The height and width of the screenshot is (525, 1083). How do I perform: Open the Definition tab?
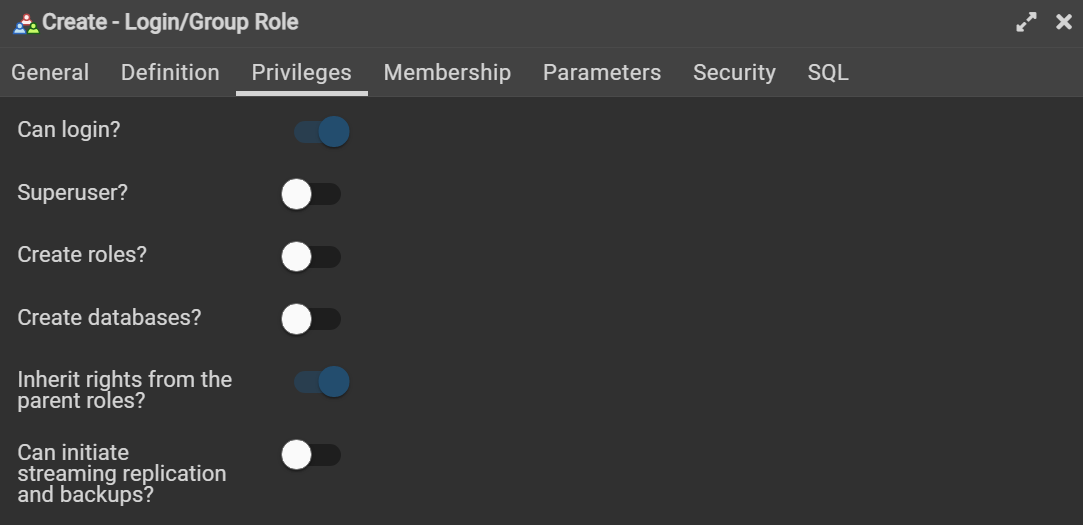click(170, 73)
